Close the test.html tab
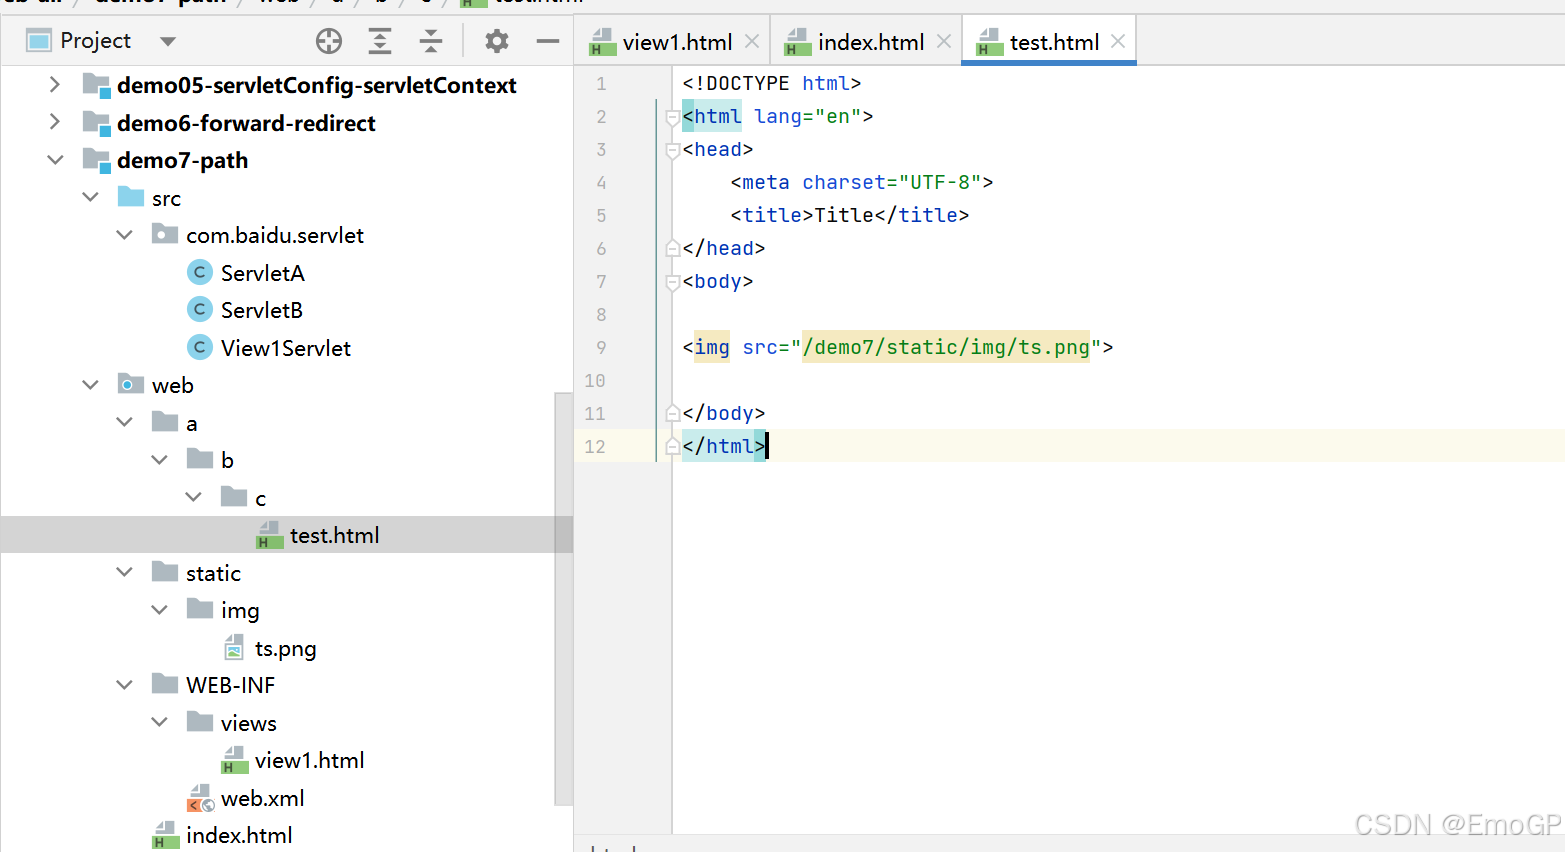This screenshot has width=1565, height=852. click(x=1118, y=42)
